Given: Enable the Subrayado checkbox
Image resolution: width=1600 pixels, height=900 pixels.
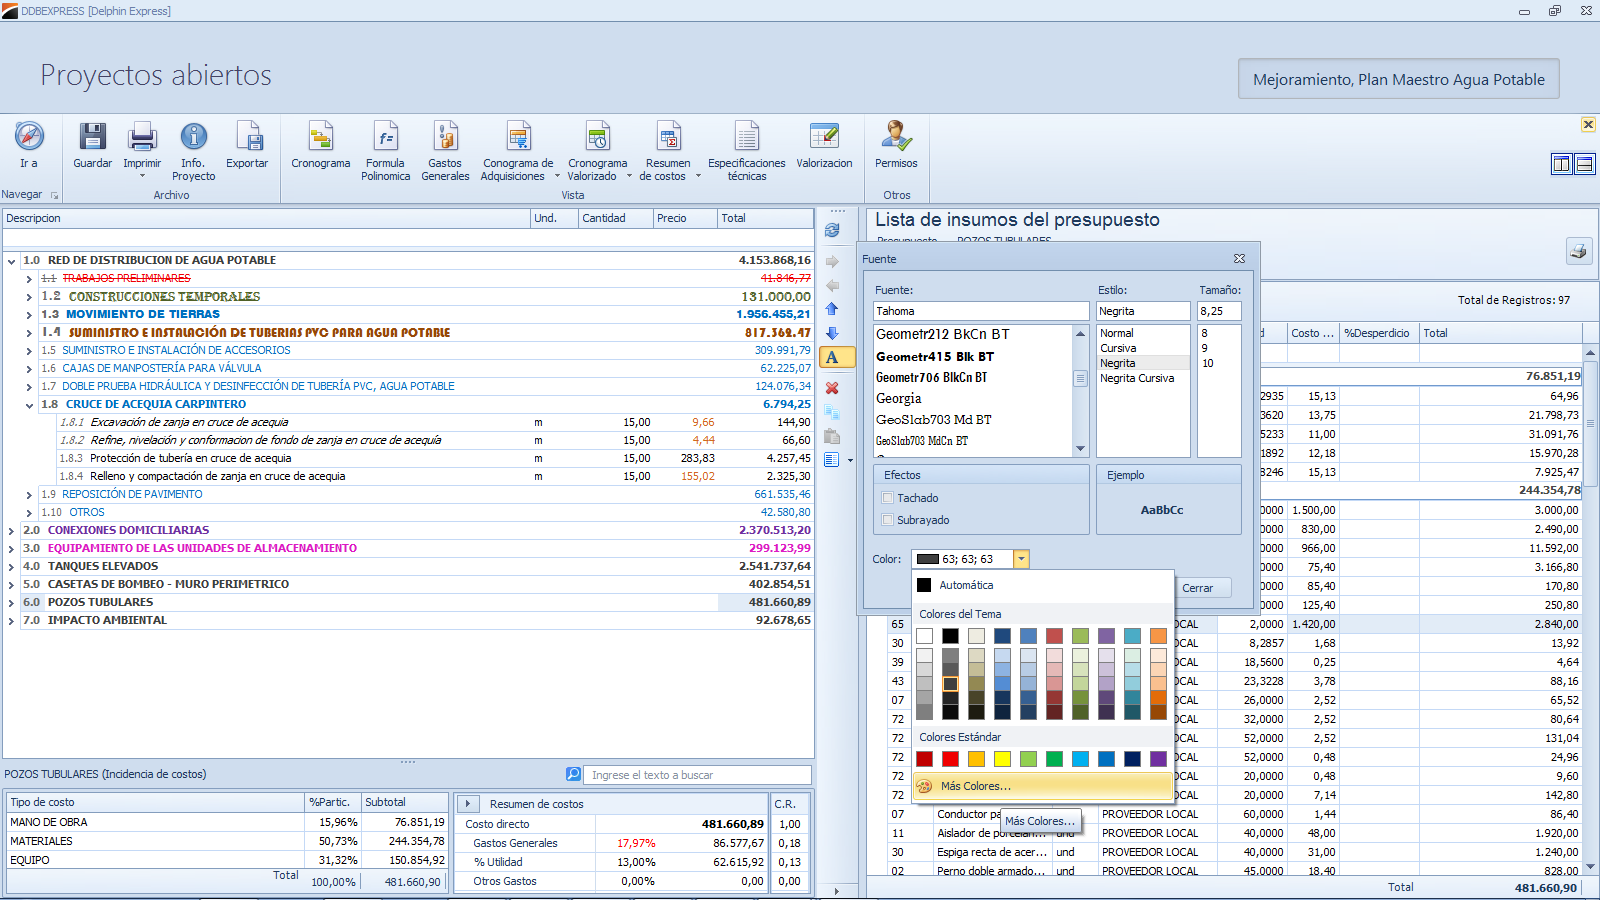Looking at the screenshot, I should coord(888,520).
